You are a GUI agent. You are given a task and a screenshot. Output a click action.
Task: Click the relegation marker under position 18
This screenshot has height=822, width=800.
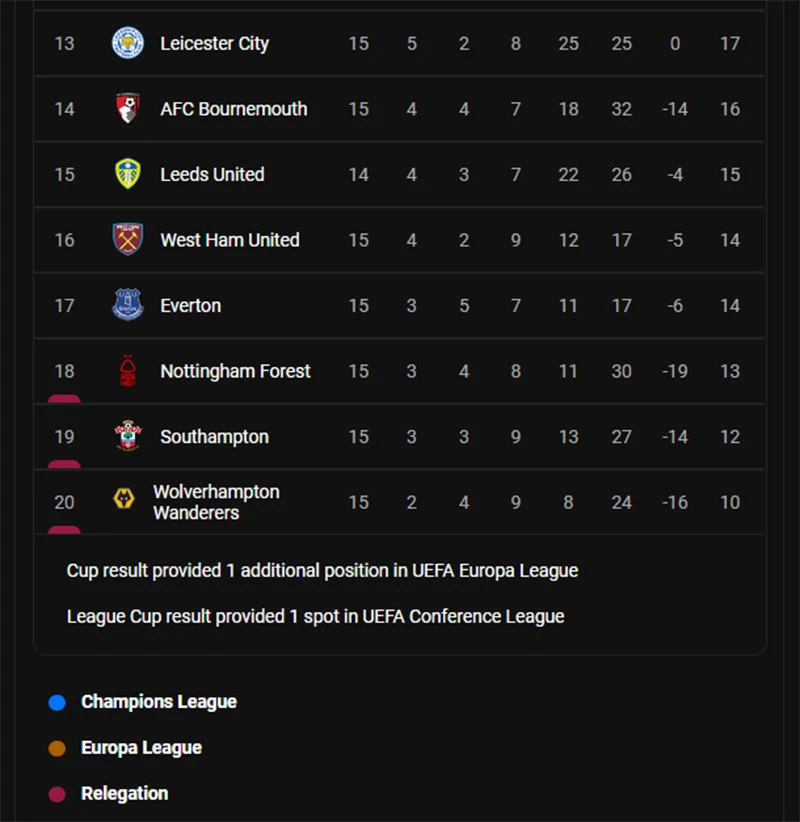(64, 397)
